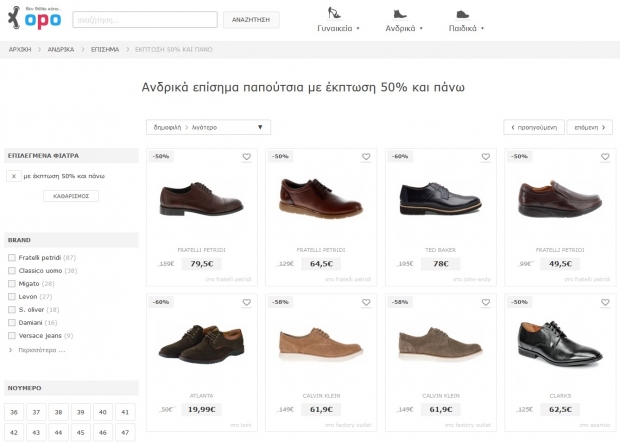Click the 'στο tzini' store link
Screen dimensions: 620x444
tap(241, 425)
